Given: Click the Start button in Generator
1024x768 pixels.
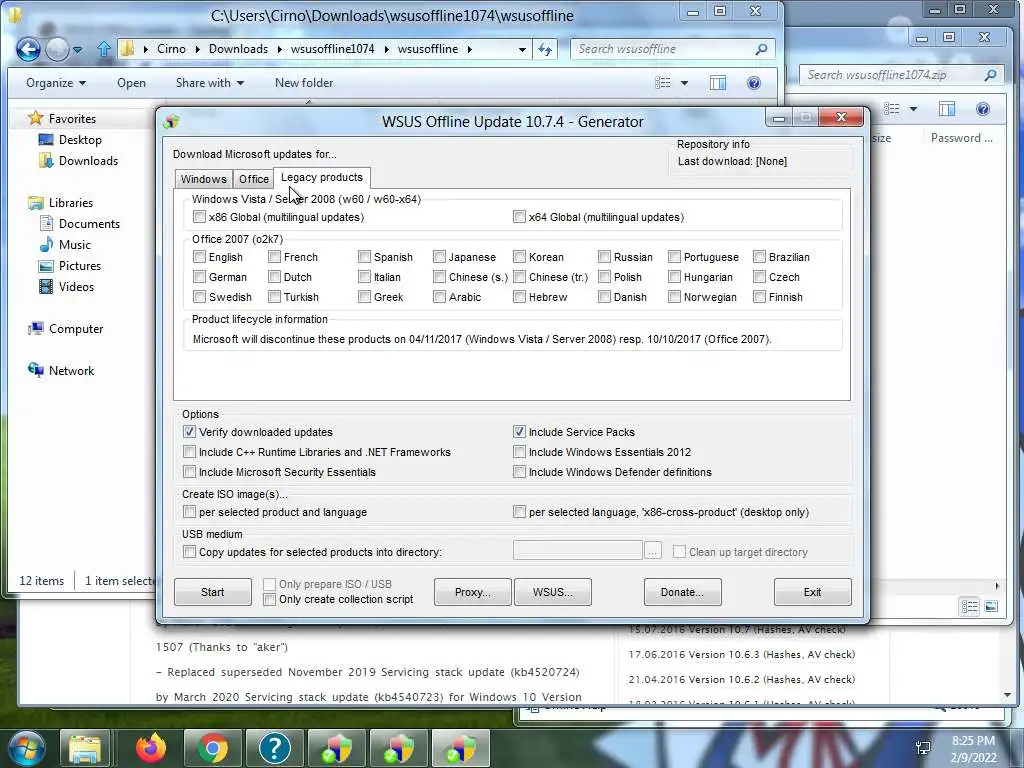Looking at the screenshot, I should tap(212, 592).
